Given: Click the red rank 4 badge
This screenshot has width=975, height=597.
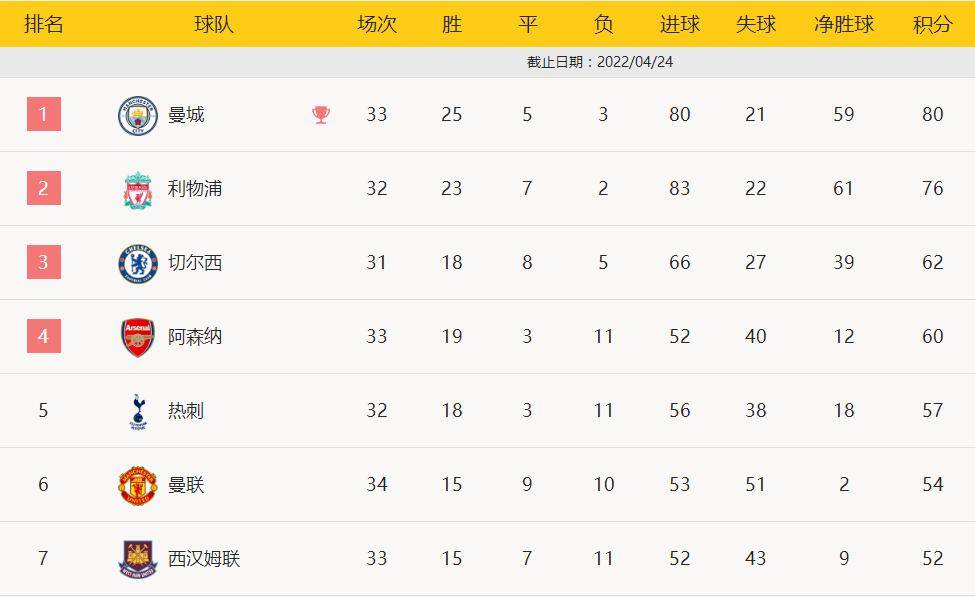Looking at the screenshot, I should pyautogui.click(x=44, y=336).
